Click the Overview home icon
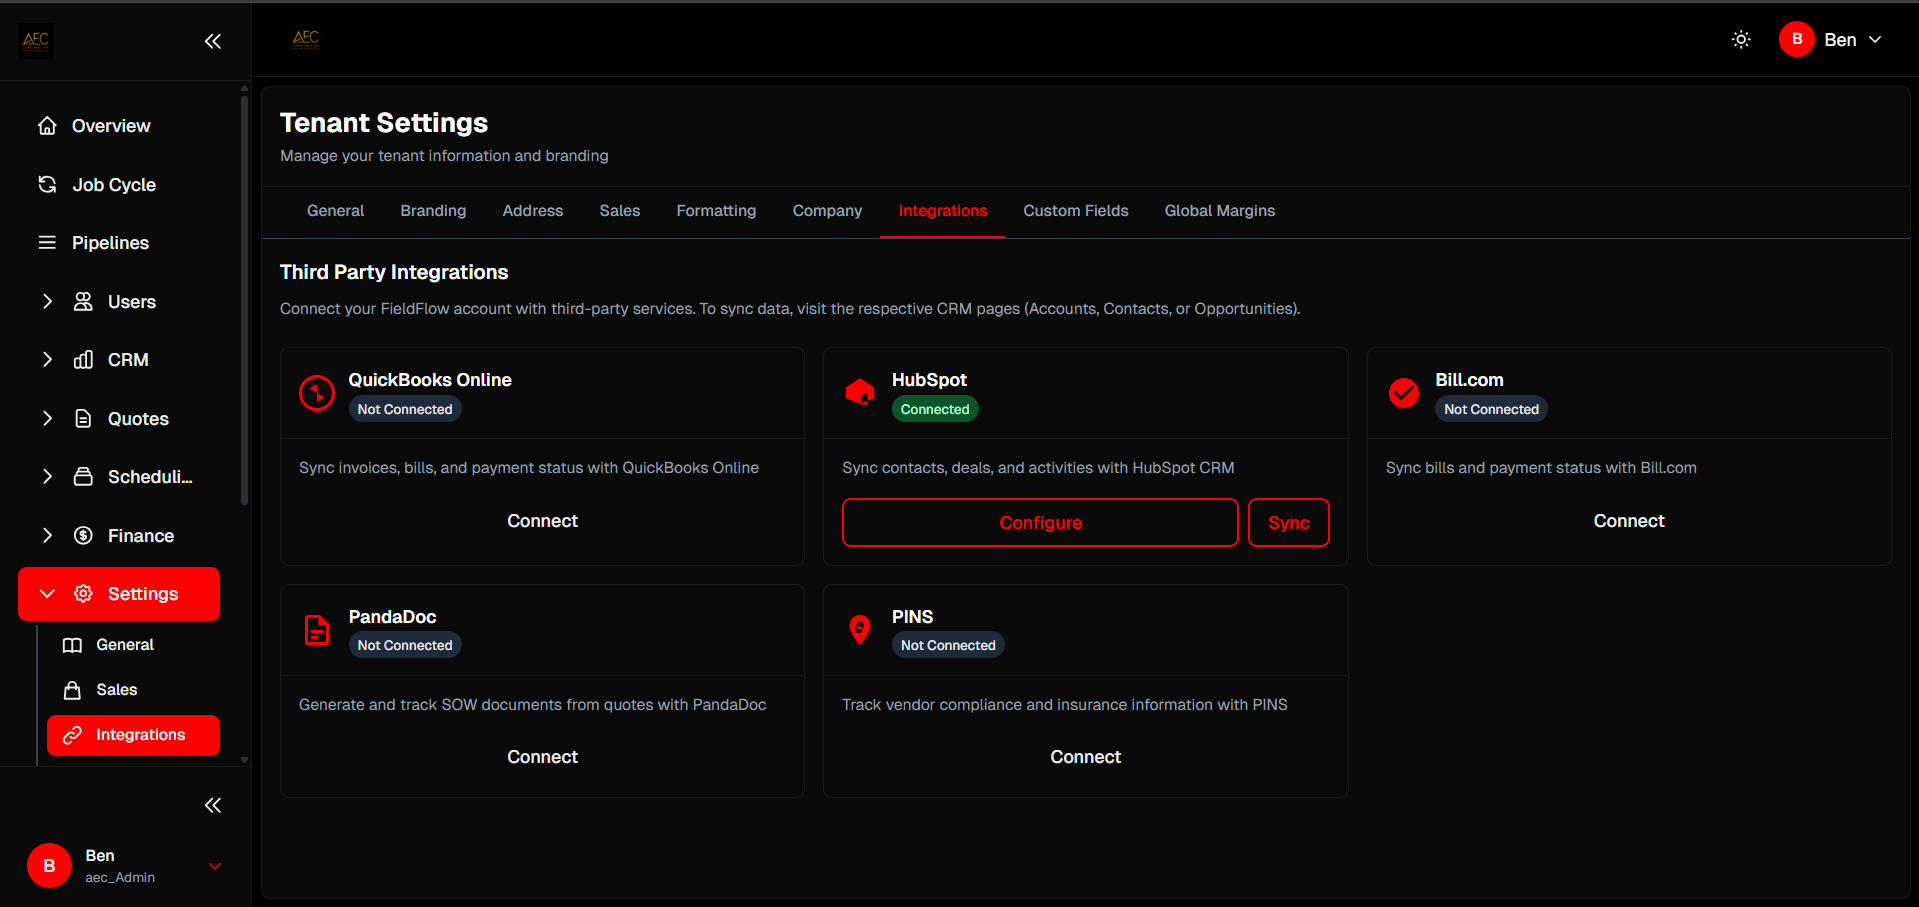Image resolution: width=1919 pixels, height=907 pixels. click(47, 126)
